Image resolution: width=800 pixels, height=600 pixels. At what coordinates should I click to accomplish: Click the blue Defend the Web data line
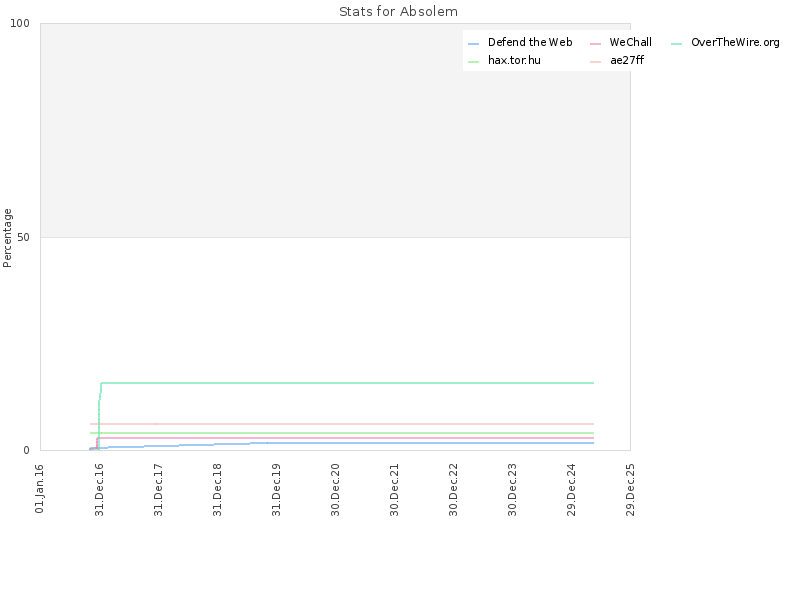[x=342, y=443]
